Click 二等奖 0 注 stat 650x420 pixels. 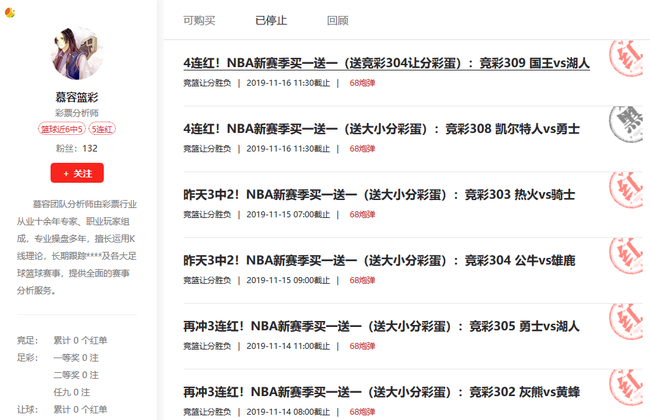76,375
